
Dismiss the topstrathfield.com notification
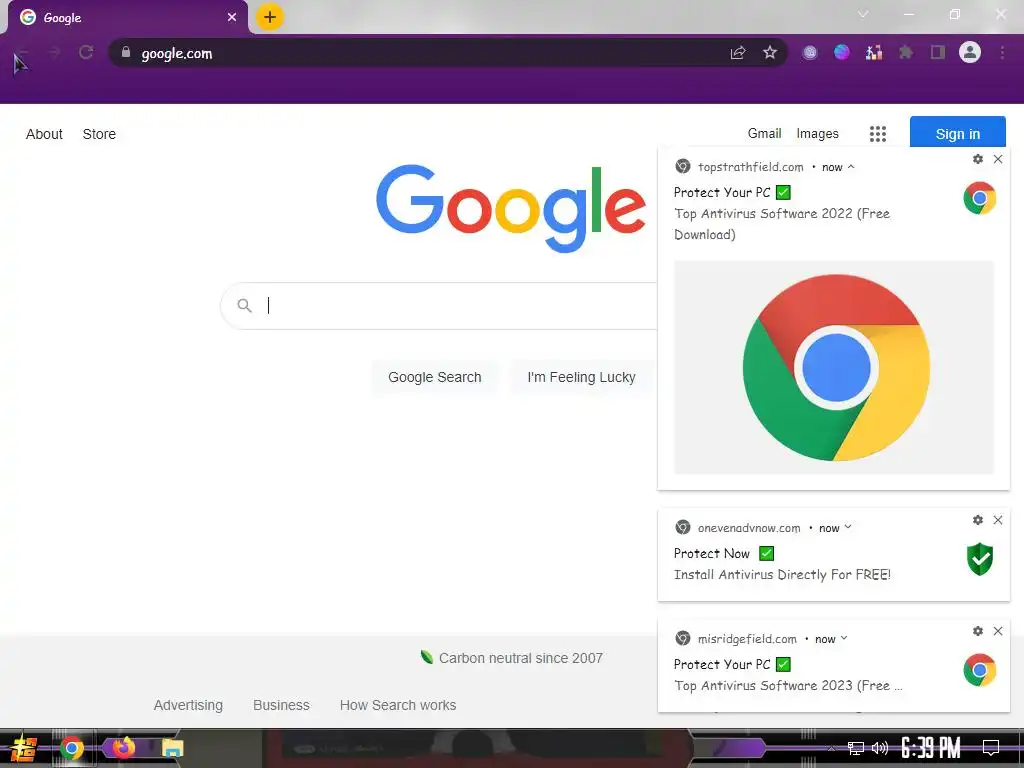[998, 159]
